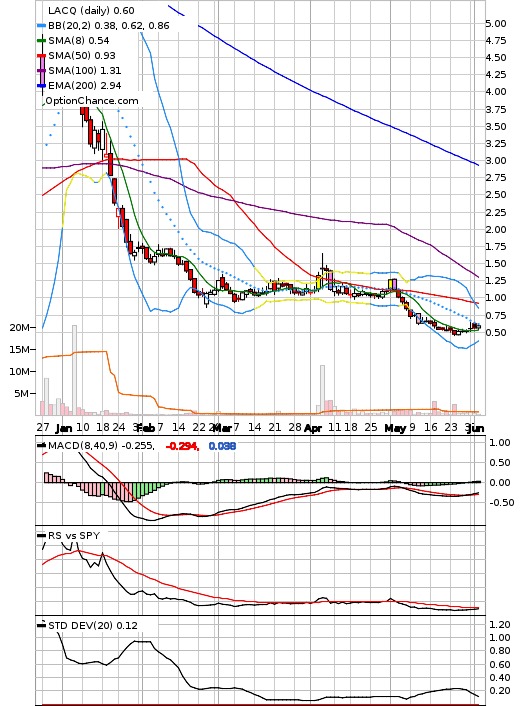
Task: Click the Mar month label on date axis
Action: pos(222,428)
